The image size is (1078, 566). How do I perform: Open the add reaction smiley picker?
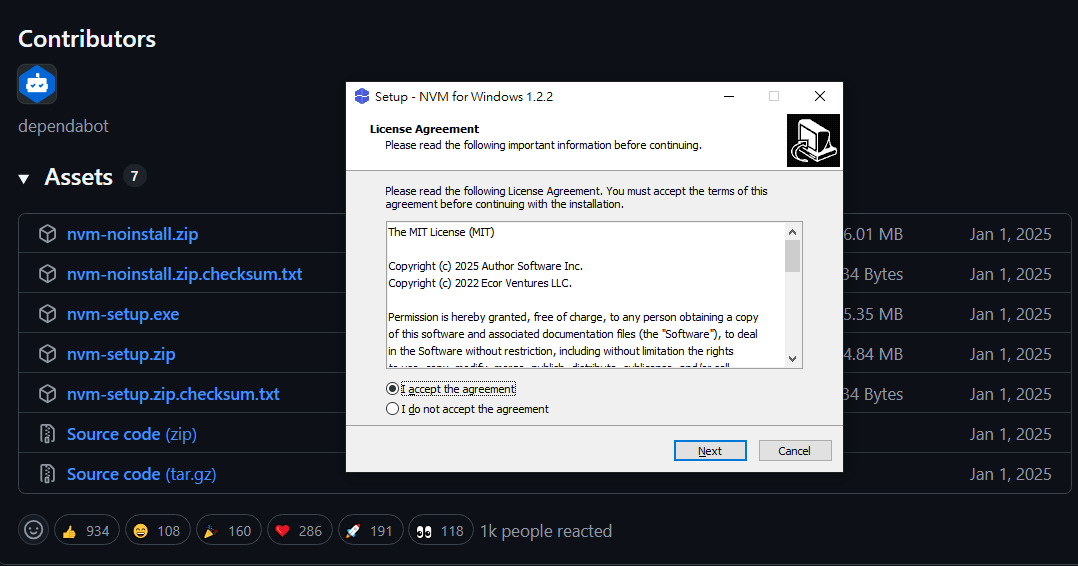pyautogui.click(x=33, y=530)
